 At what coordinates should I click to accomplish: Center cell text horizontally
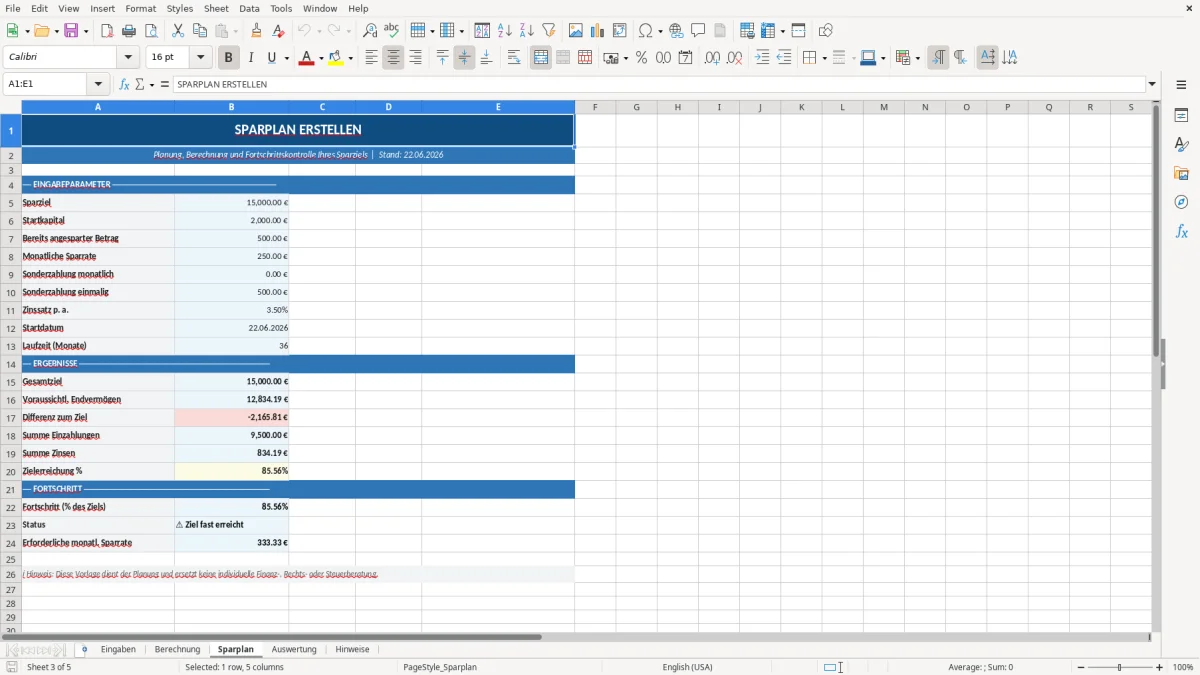coord(393,58)
